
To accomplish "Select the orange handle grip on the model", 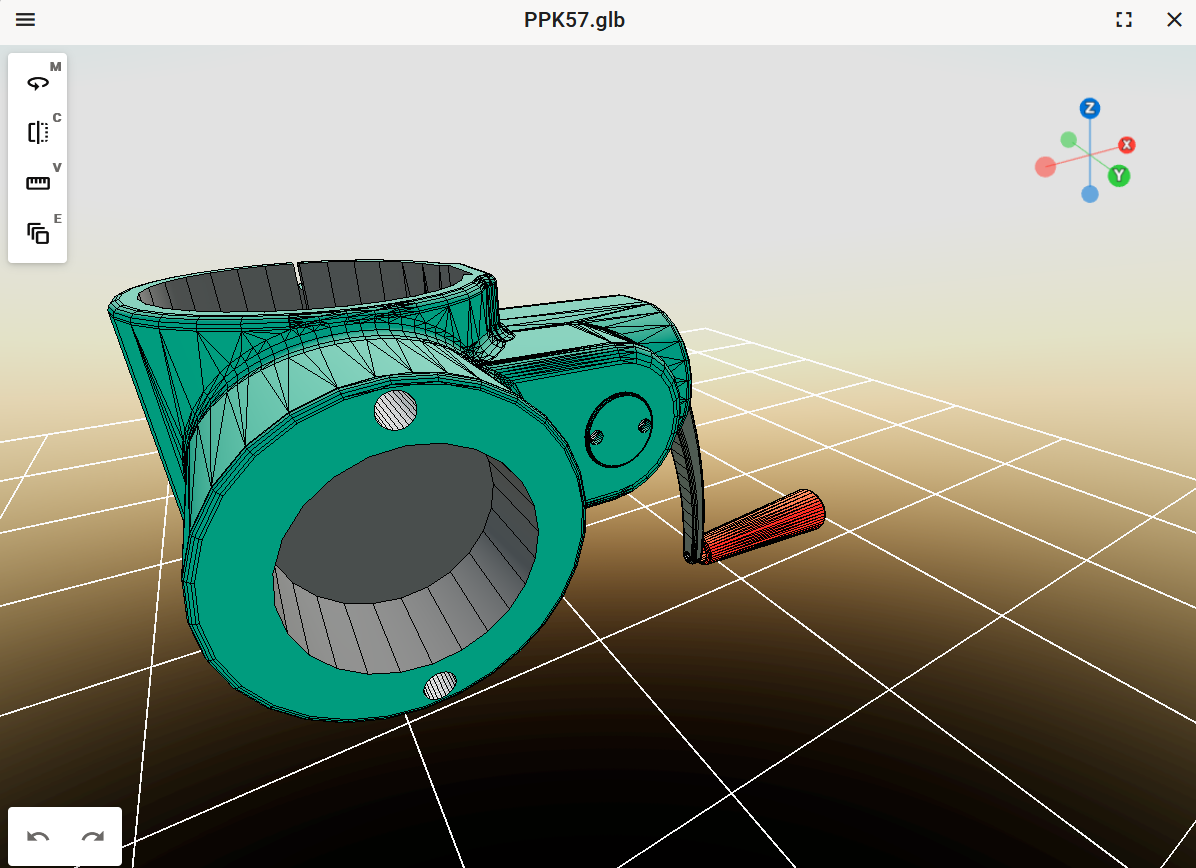I will [x=763, y=526].
